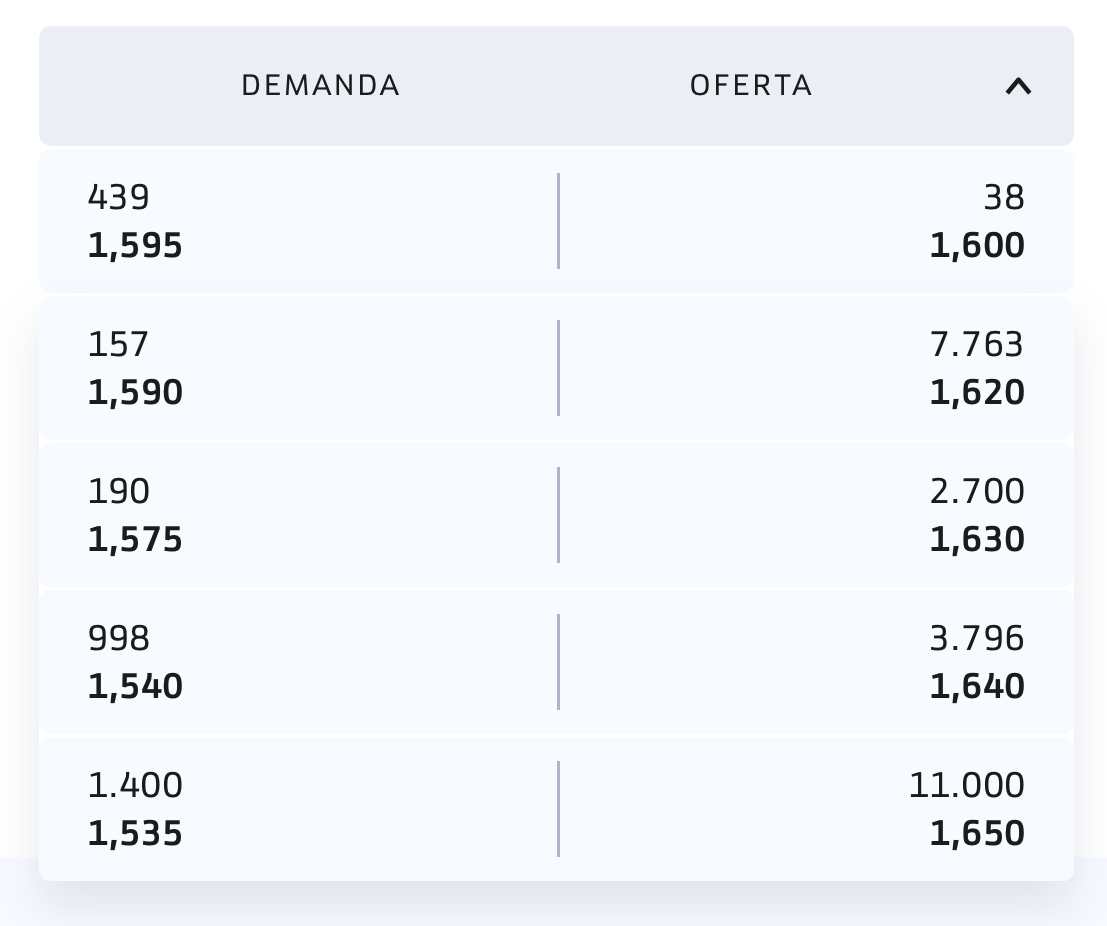Screen dimensions: 1107x926
Task: Pick offer price 1,640
Action: coord(977,687)
